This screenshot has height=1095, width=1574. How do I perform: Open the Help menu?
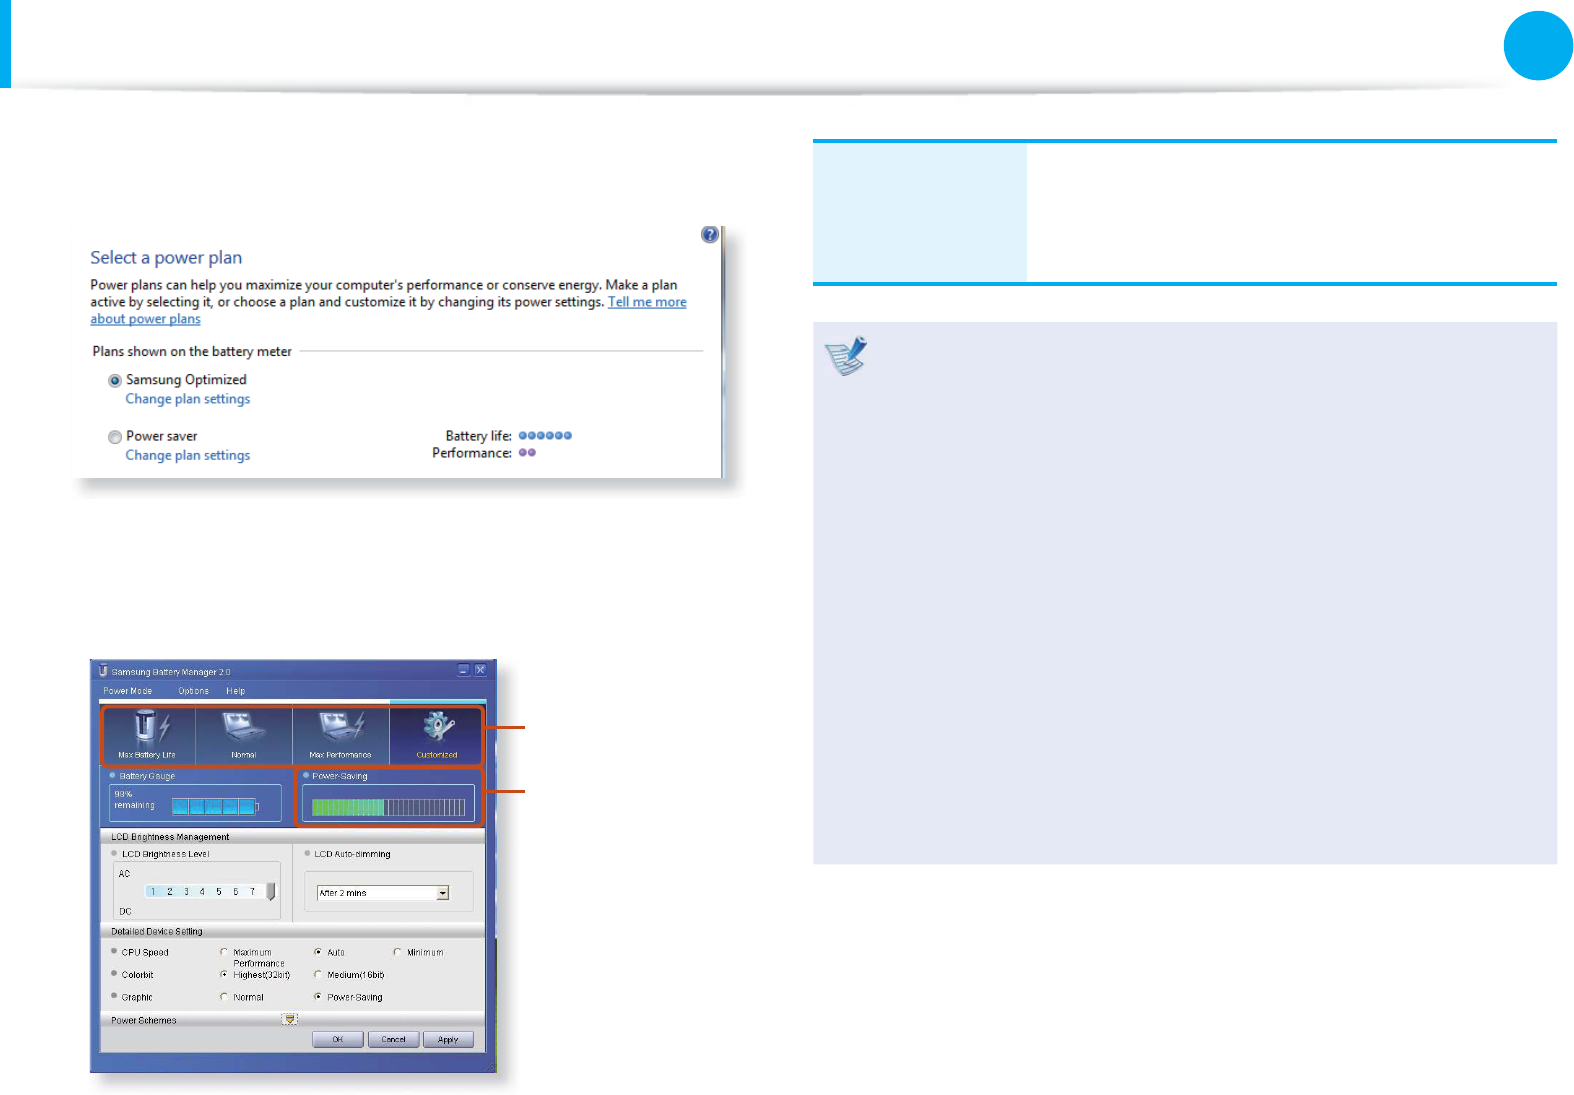pyautogui.click(x=235, y=691)
